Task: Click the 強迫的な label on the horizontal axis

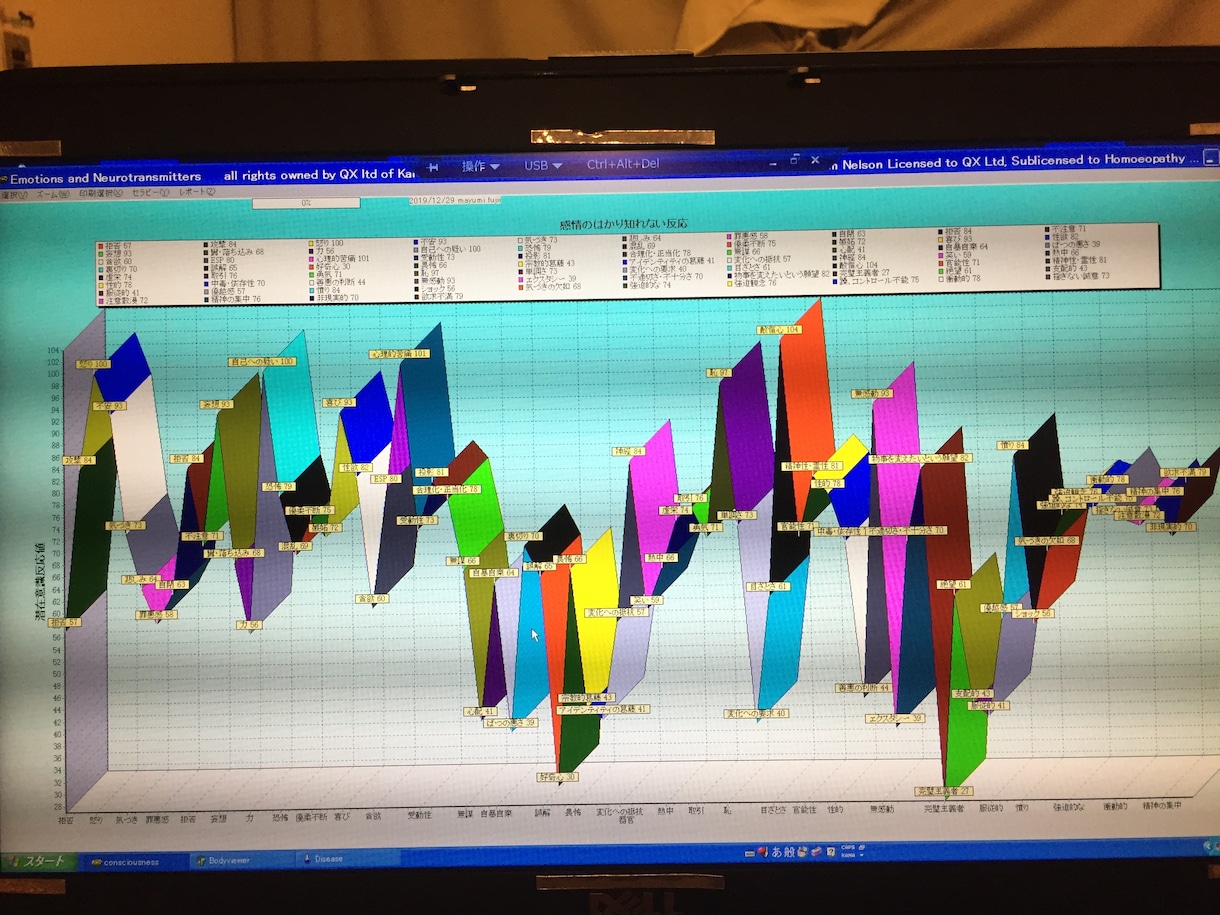Action: (x=1067, y=805)
